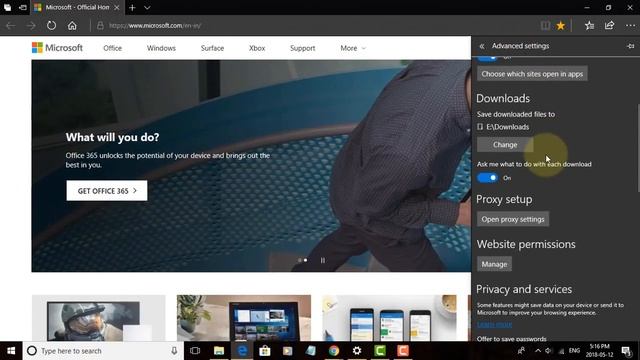Click the Edge taskbar icon
The width and height of the screenshot is (640, 360).
pos(242,351)
